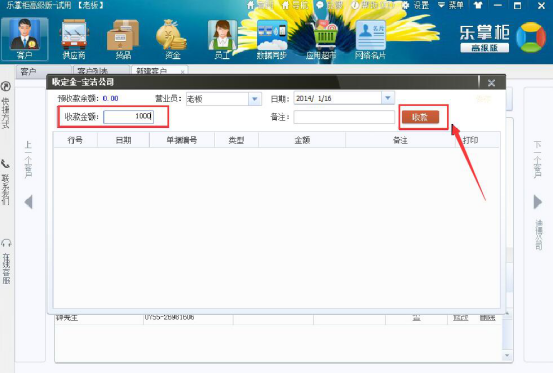Image resolution: width=554 pixels, height=374 pixels.
Task: Go to previous customer with left arrow
Action: pos(29,202)
